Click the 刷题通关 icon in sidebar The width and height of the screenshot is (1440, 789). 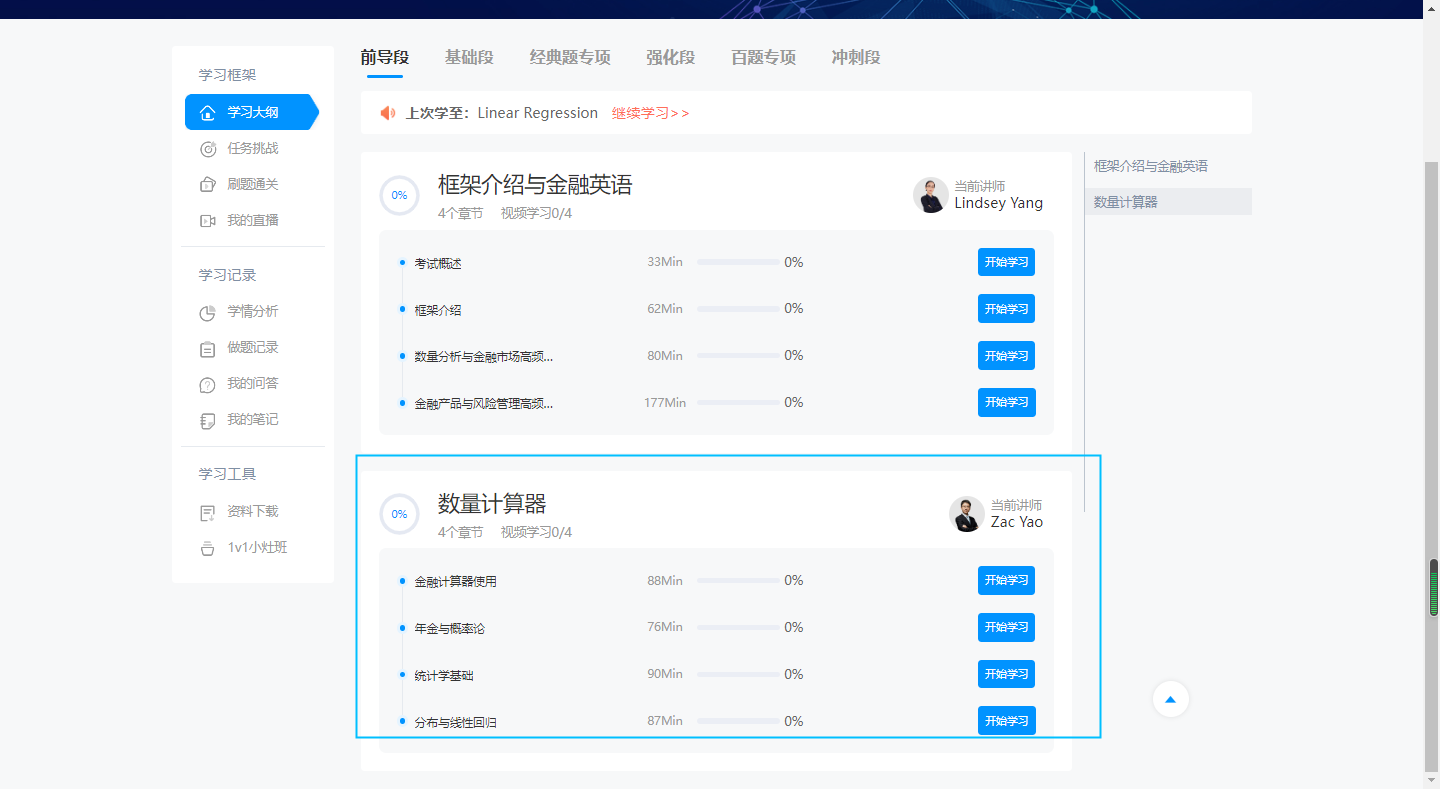coord(208,185)
